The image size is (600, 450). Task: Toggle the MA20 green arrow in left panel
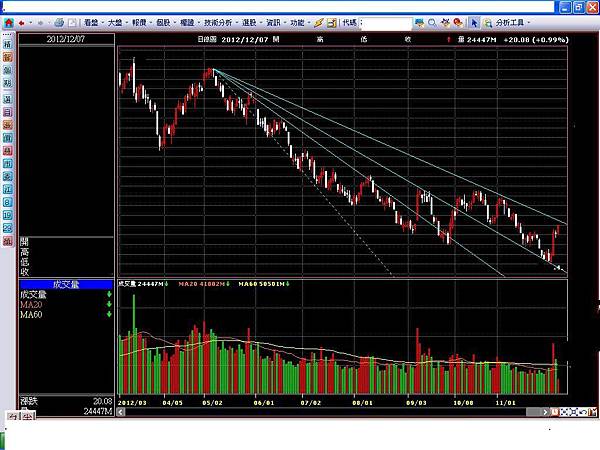coord(109,304)
